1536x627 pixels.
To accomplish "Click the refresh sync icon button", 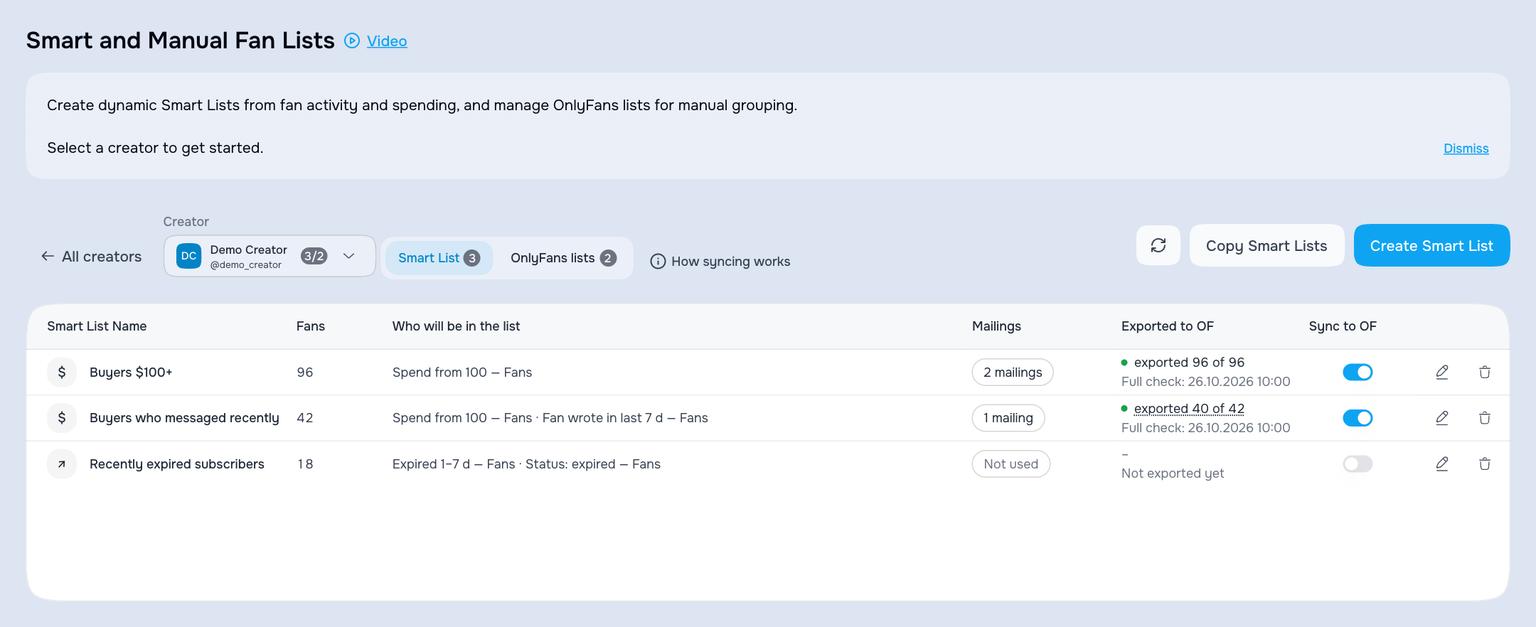I will [x=1158, y=245].
